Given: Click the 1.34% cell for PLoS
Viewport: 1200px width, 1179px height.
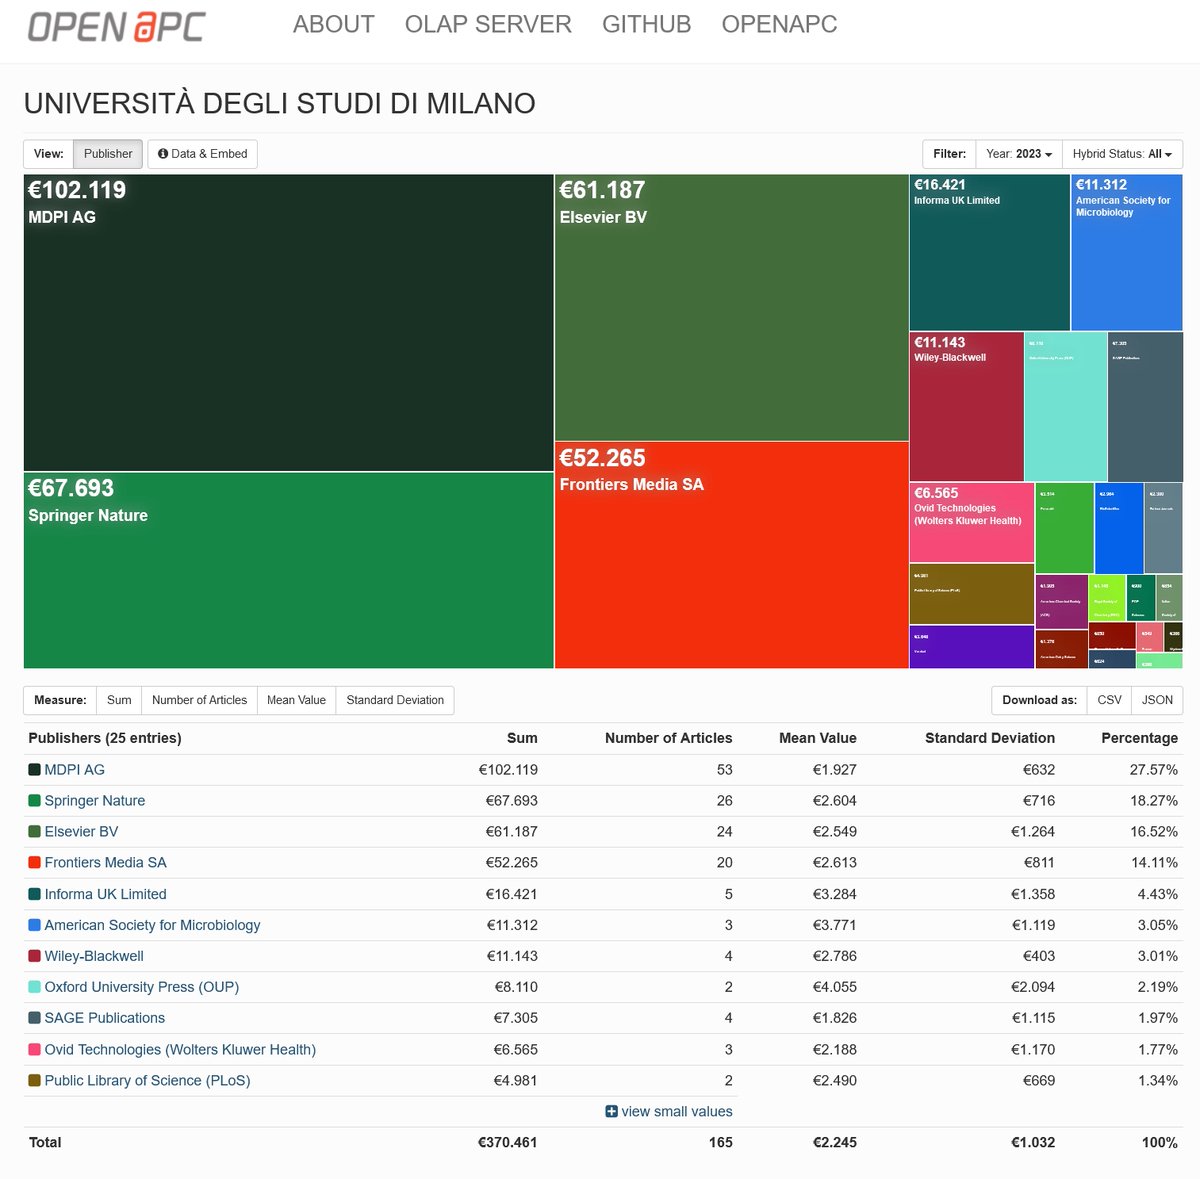Looking at the screenshot, I should (x=1158, y=1081).
